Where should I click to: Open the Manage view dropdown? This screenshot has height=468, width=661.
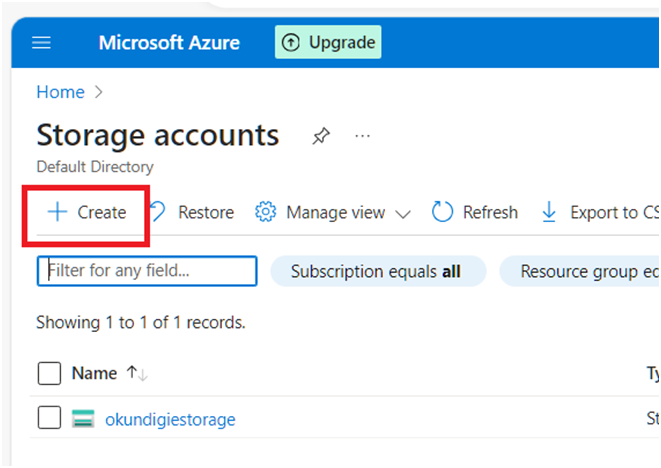pyautogui.click(x=333, y=212)
